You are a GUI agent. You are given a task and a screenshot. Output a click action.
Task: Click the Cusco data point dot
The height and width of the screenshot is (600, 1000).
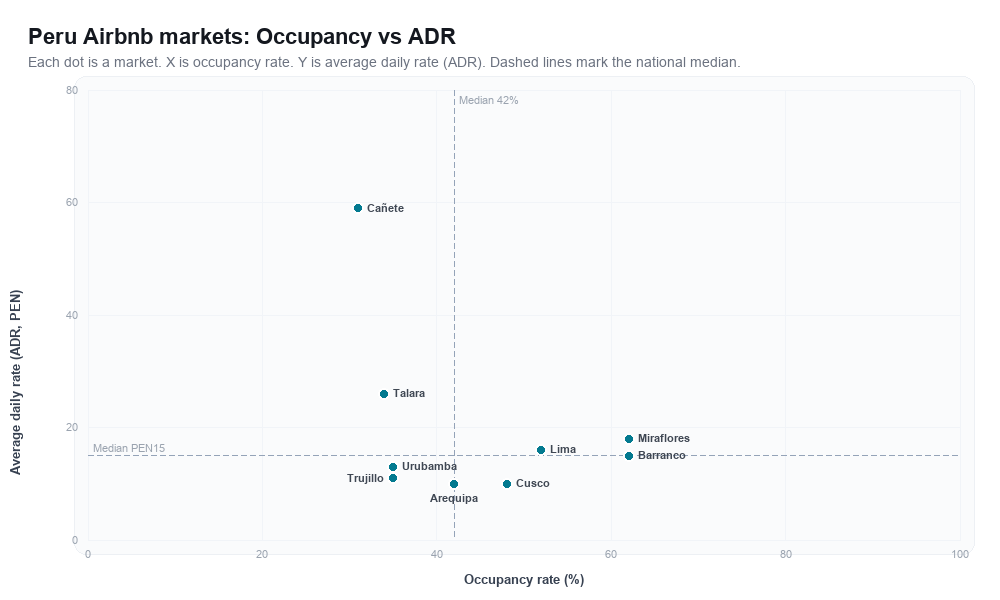(507, 484)
